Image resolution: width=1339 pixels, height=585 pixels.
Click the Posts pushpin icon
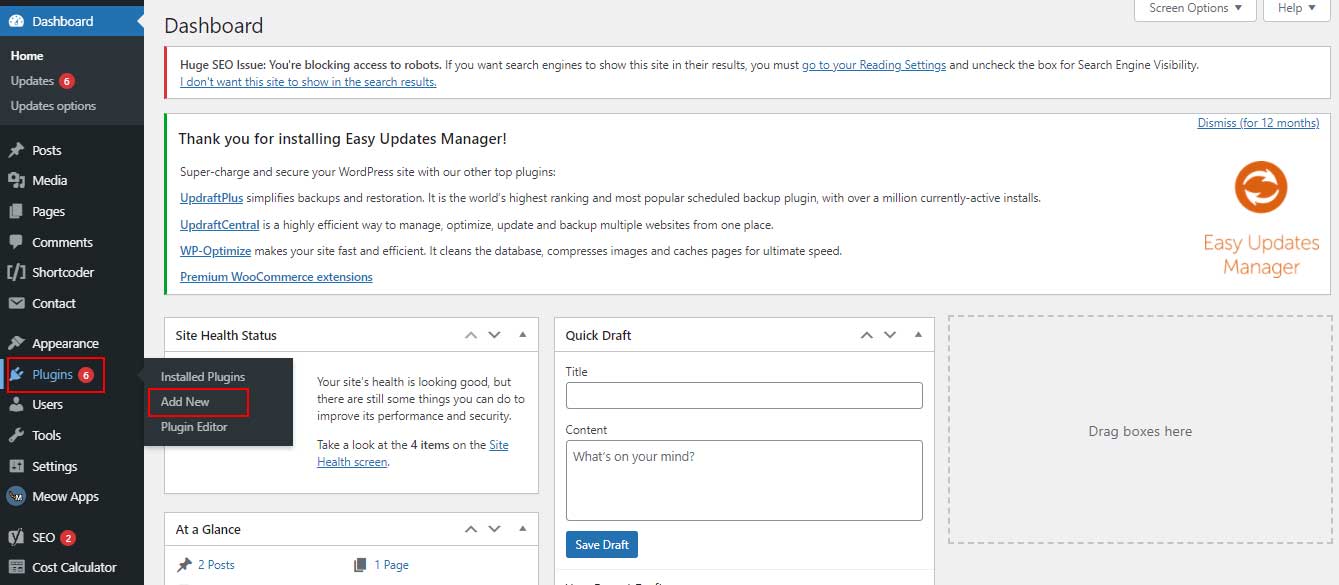(16, 150)
